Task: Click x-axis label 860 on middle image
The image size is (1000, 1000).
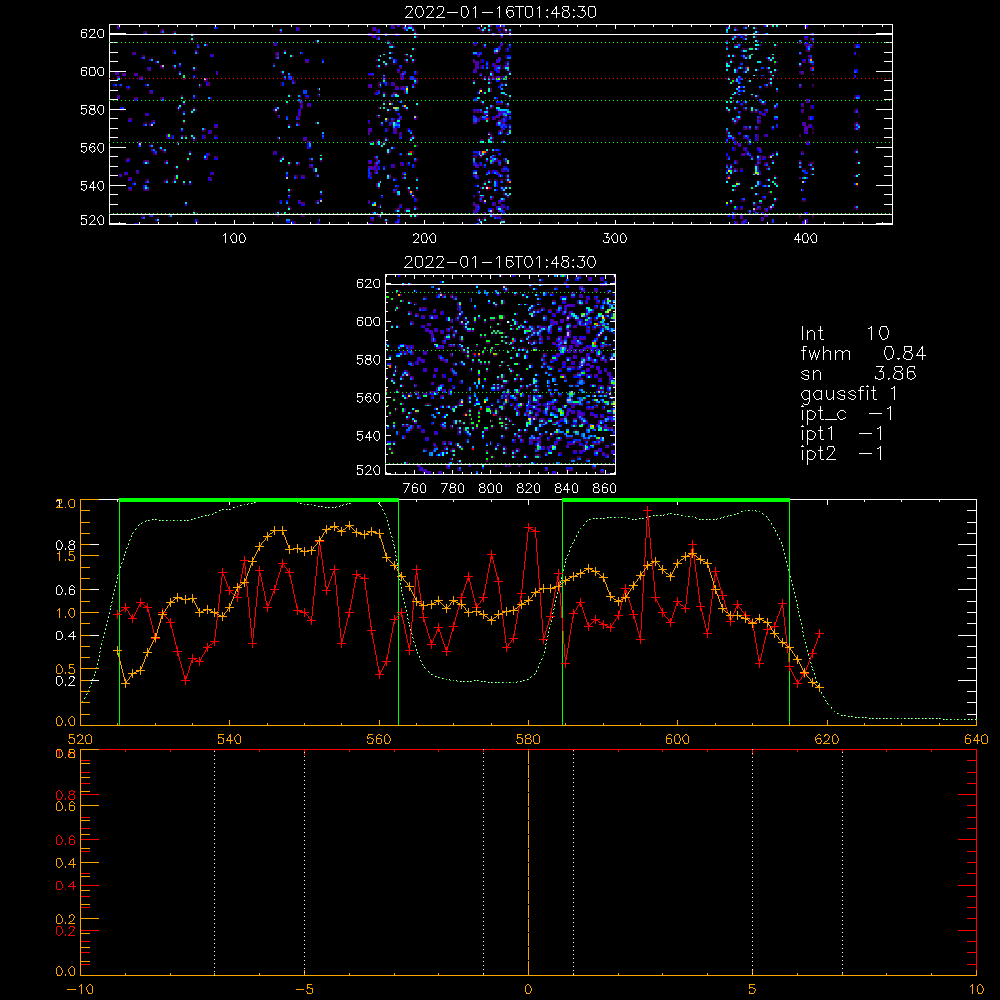Action: tap(605, 489)
